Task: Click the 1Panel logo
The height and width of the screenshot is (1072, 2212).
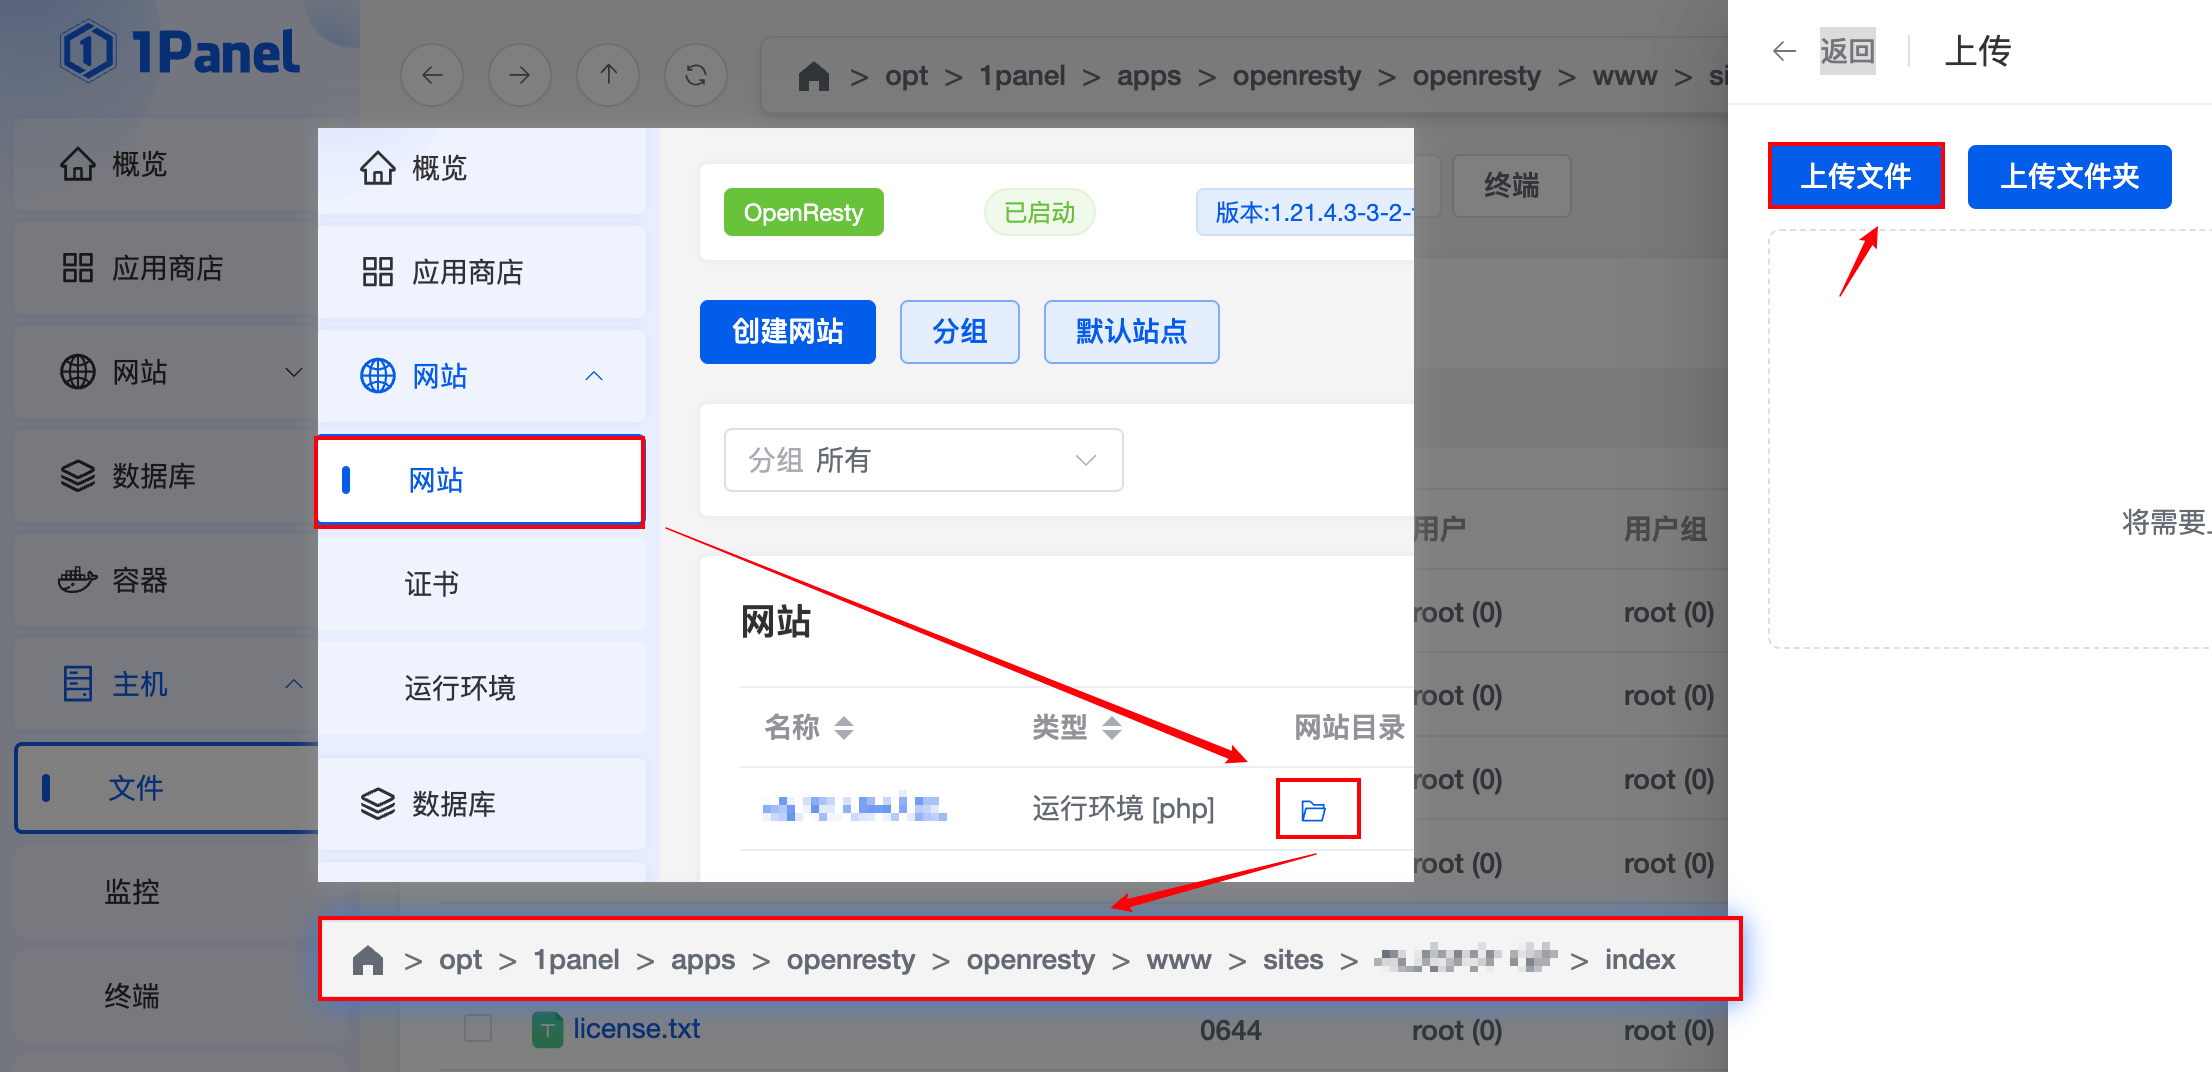Action: pyautogui.click(x=179, y=51)
